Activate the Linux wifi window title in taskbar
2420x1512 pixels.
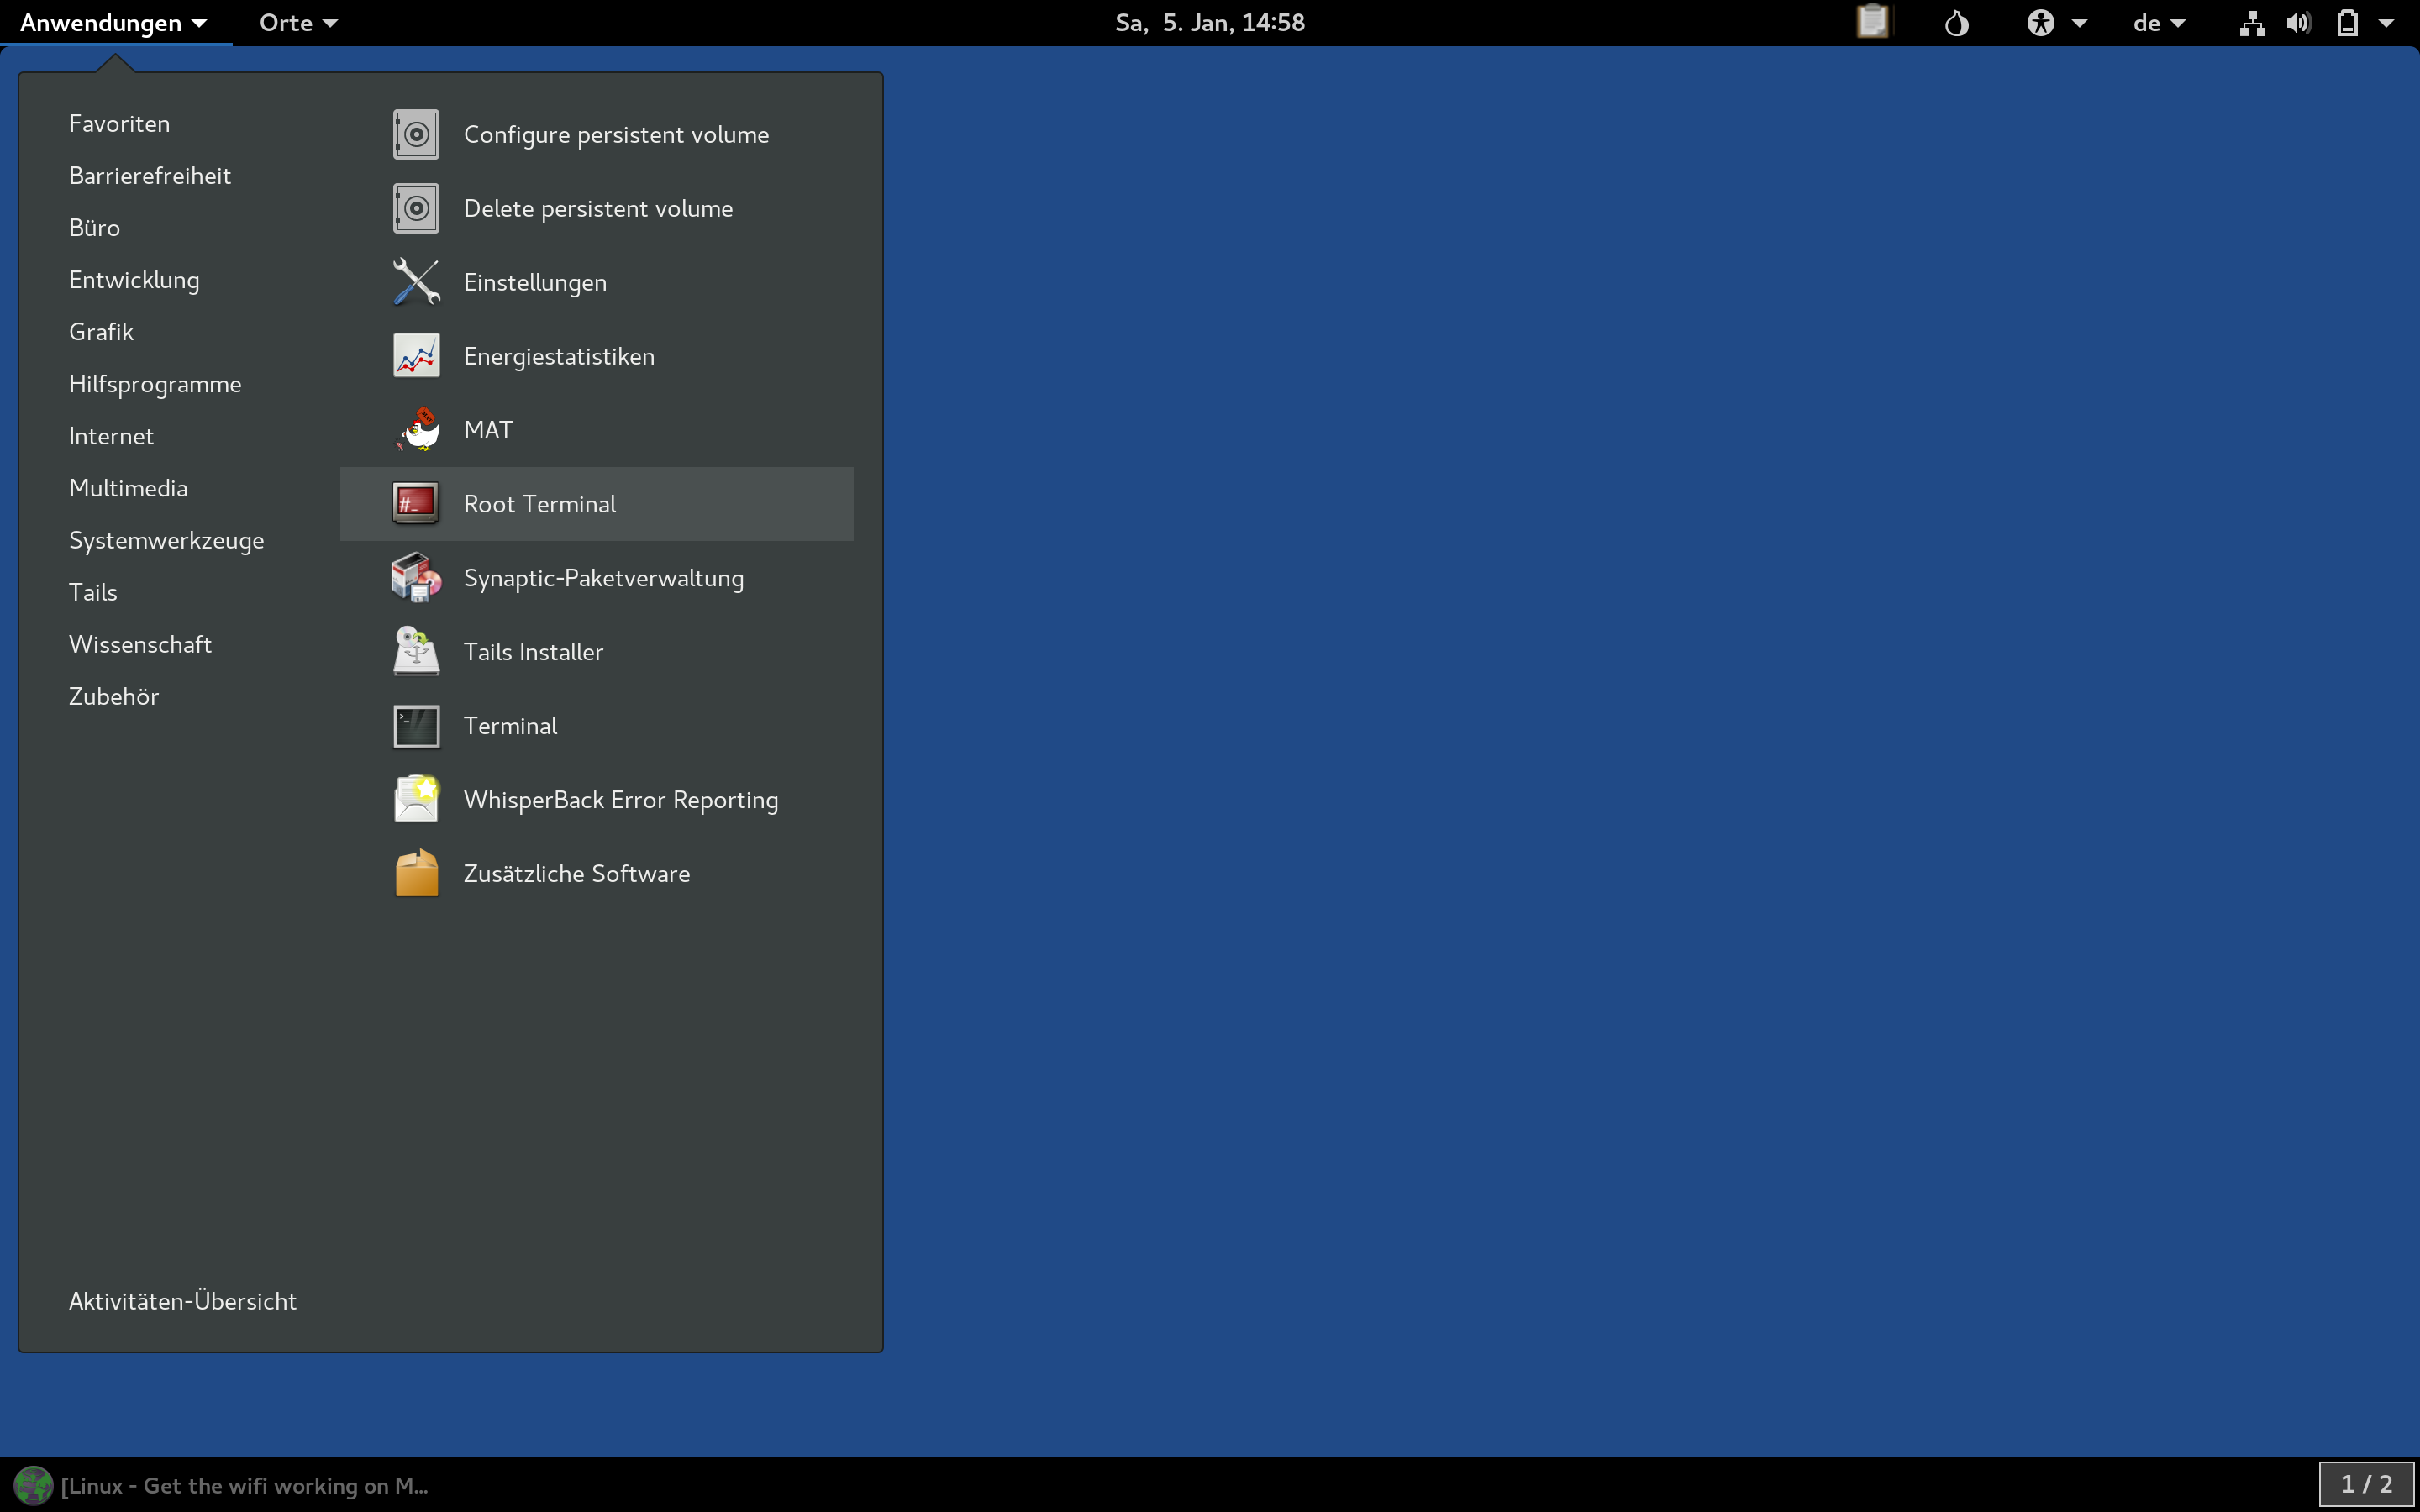pyautogui.click(x=244, y=1485)
